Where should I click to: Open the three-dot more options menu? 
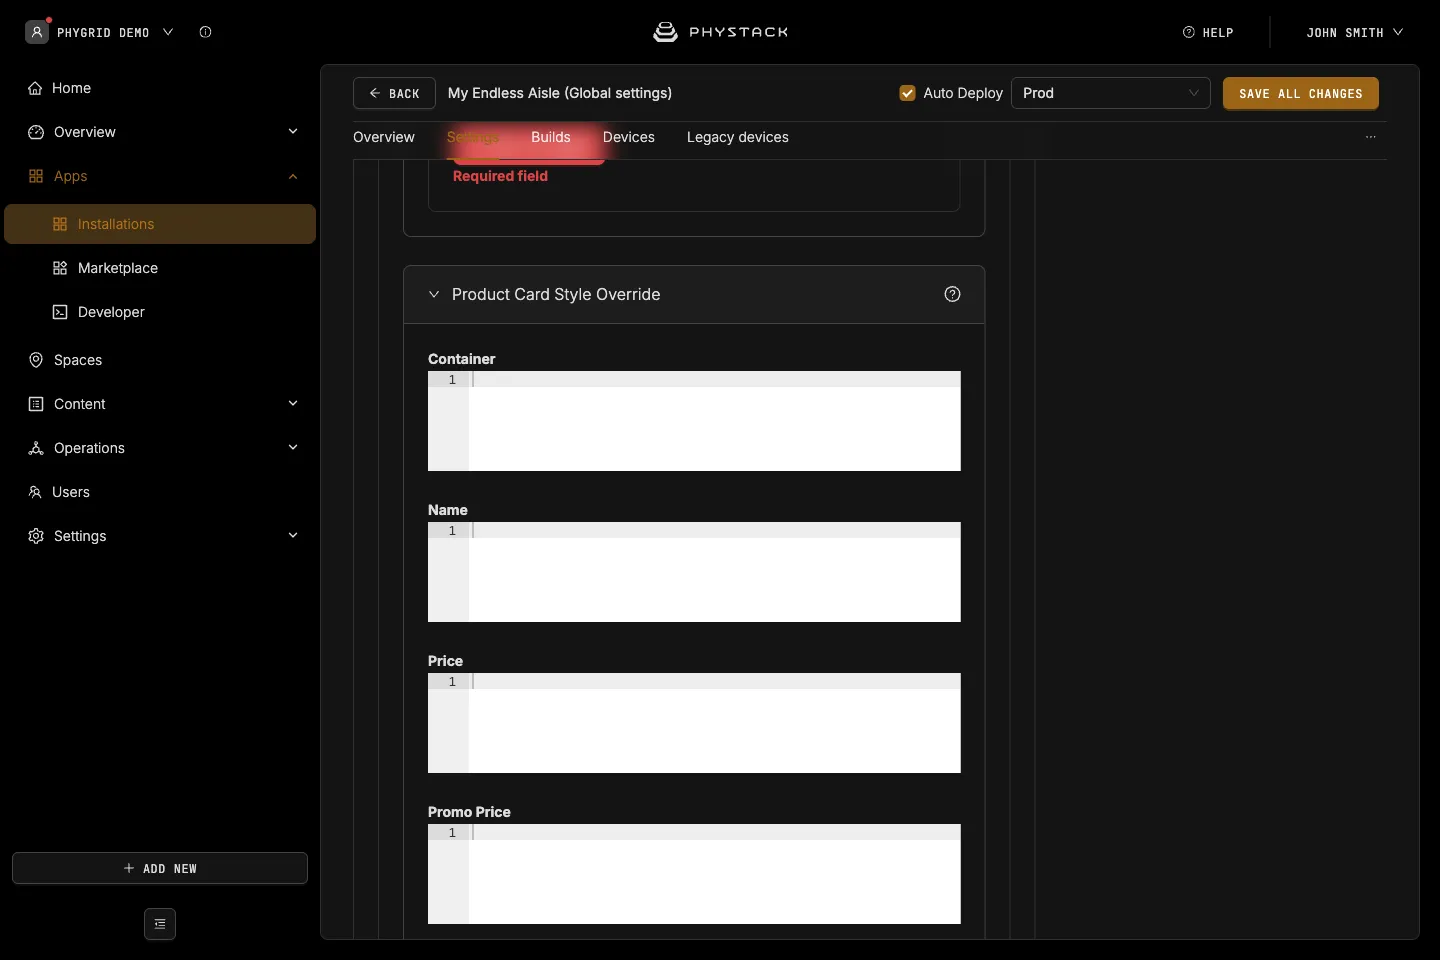pyautogui.click(x=1371, y=137)
